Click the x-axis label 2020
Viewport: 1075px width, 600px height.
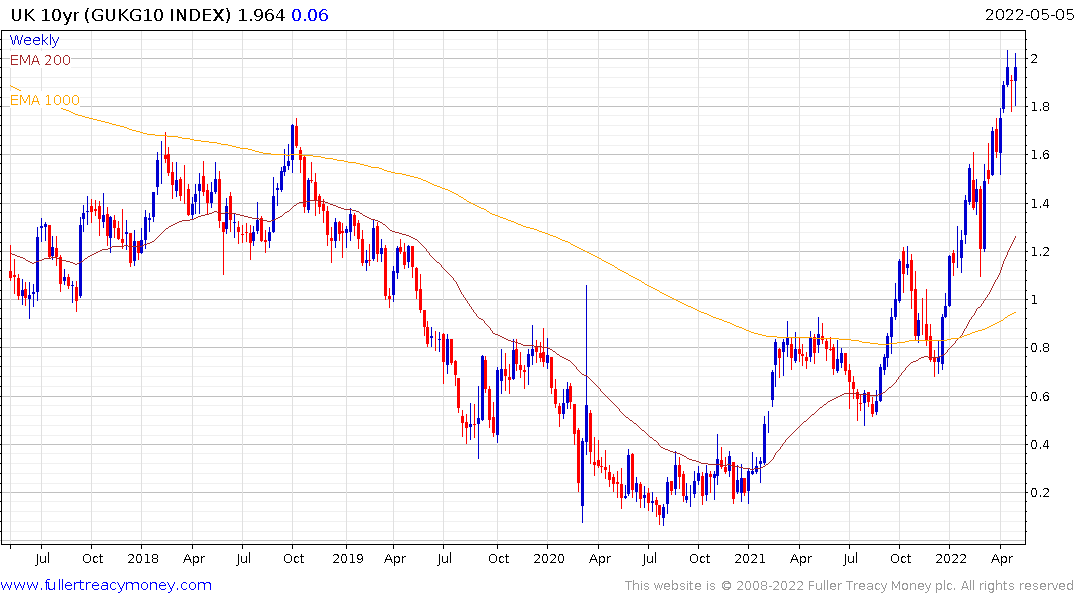pyautogui.click(x=548, y=558)
